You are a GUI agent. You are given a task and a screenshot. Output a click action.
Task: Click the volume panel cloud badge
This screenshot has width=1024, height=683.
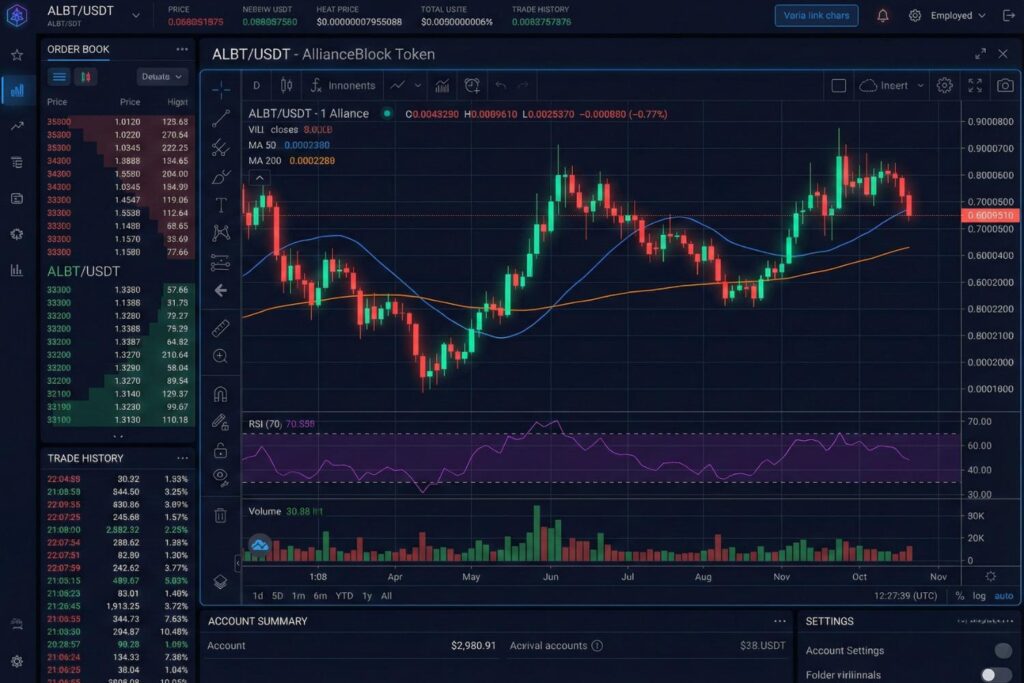click(x=259, y=544)
